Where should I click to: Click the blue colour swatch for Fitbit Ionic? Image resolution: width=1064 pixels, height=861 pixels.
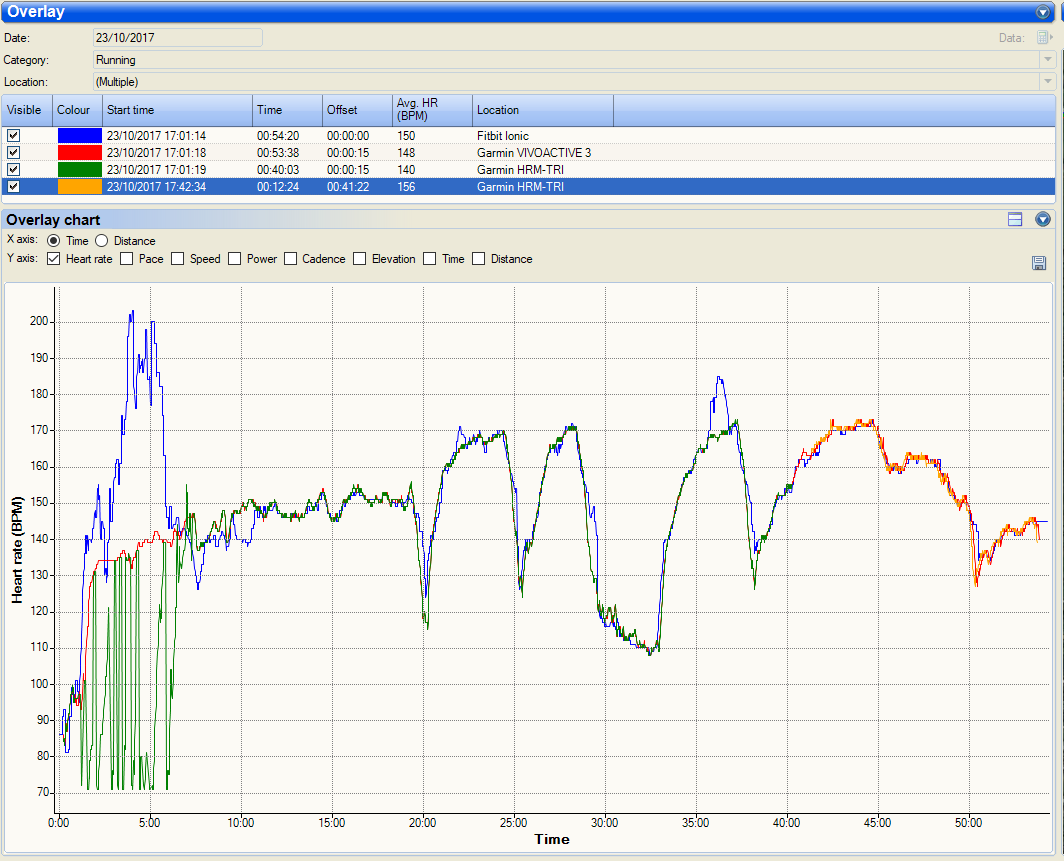coord(79,135)
